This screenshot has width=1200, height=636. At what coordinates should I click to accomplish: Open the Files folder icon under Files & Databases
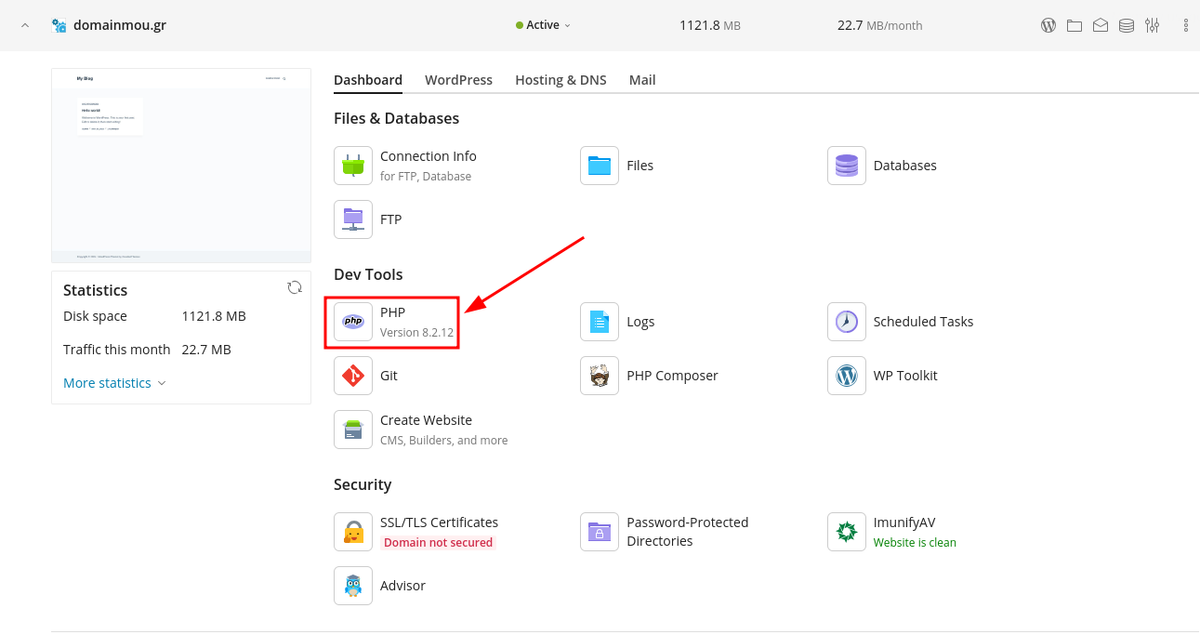pyautogui.click(x=600, y=165)
